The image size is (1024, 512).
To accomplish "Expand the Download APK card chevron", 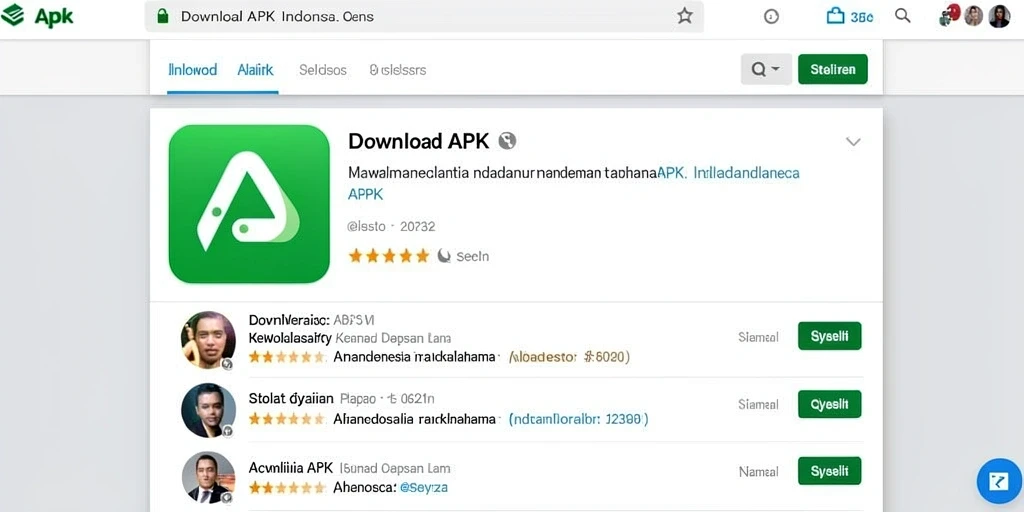I will tap(853, 142).
